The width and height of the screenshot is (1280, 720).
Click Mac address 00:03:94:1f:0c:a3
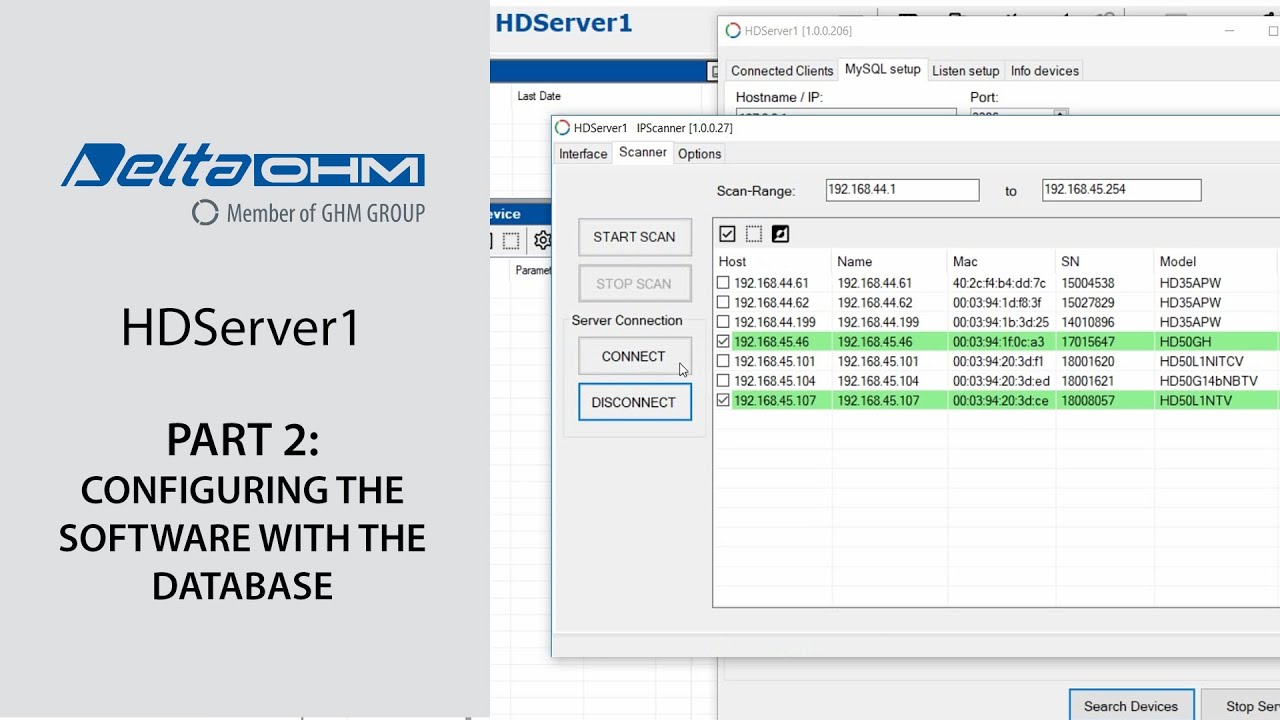click(998, 341)
